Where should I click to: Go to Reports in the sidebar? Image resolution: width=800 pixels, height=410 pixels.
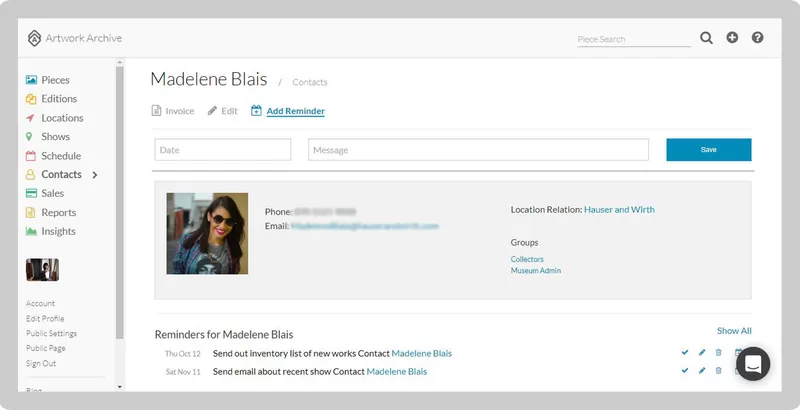59,212
